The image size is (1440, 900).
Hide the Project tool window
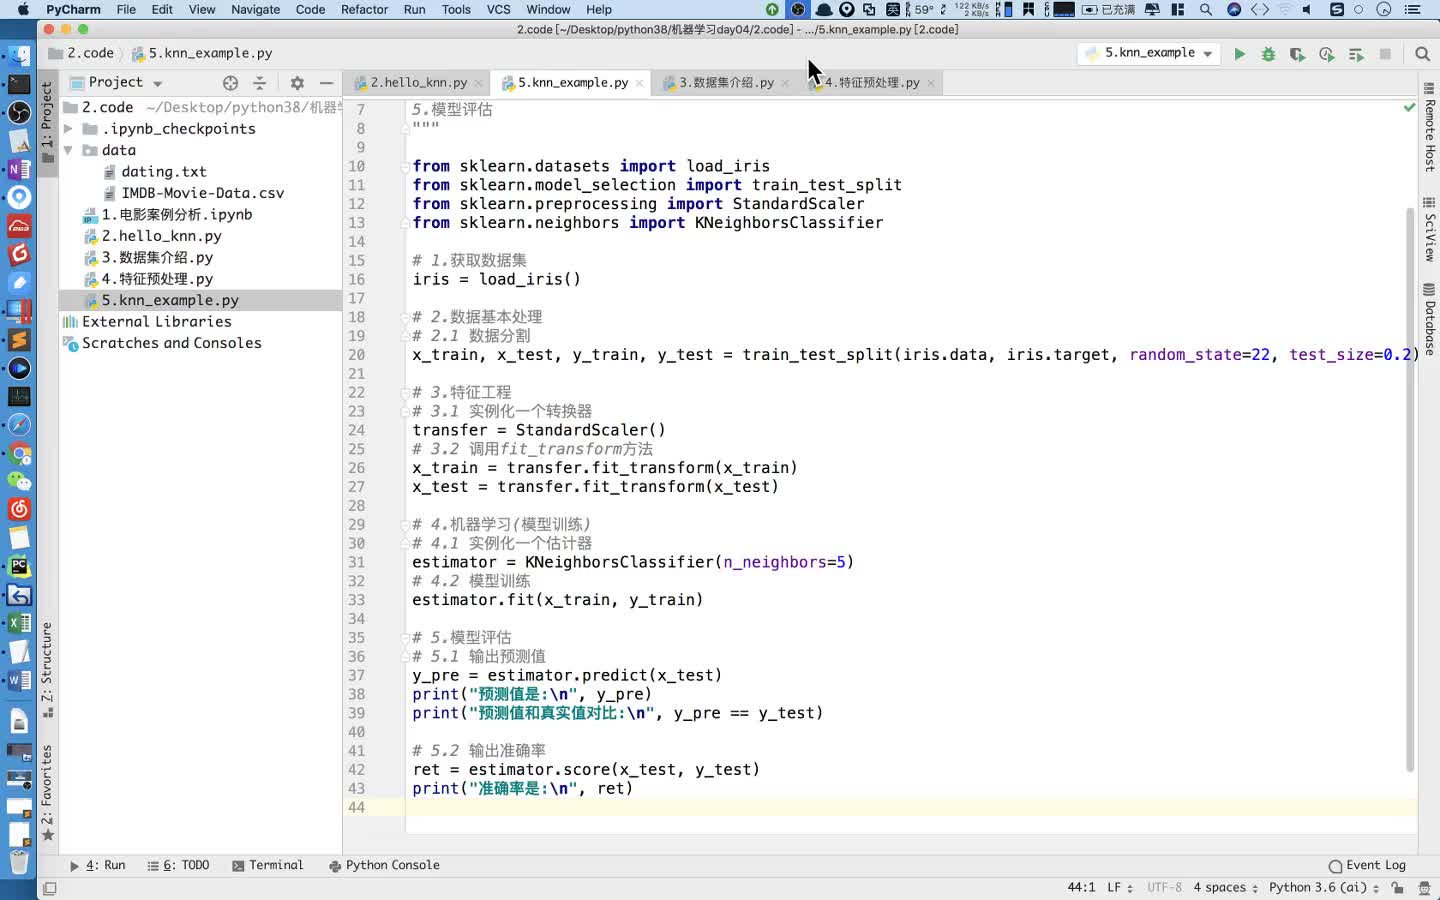[x=326, y=83]
